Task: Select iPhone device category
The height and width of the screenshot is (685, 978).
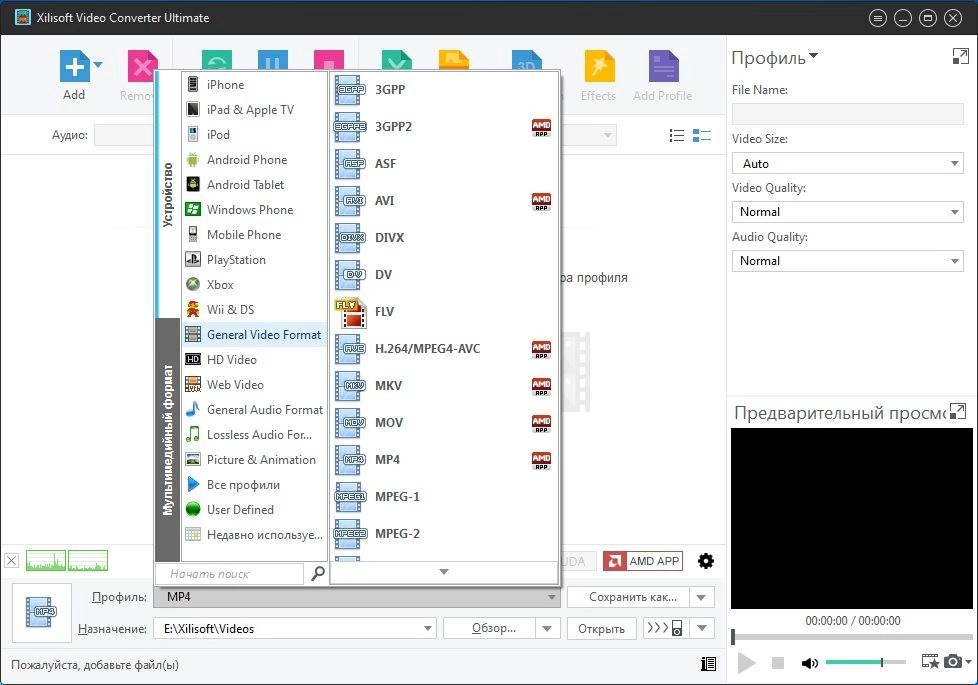Action: (x=254, y=84)
